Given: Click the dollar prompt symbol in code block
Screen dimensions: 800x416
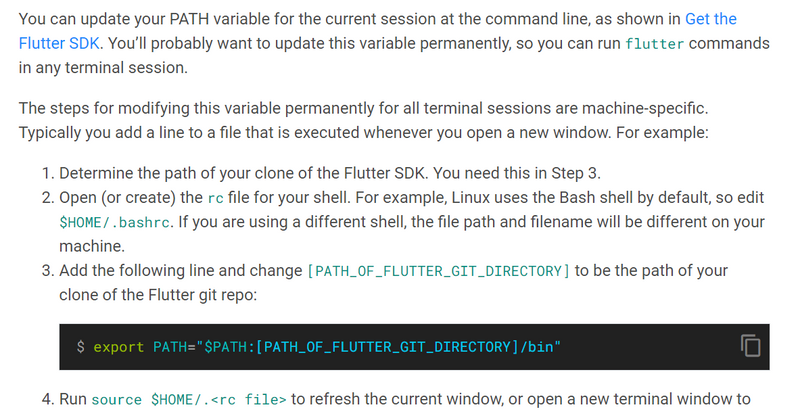Looking at the screenshot, I should coord(81,347).
